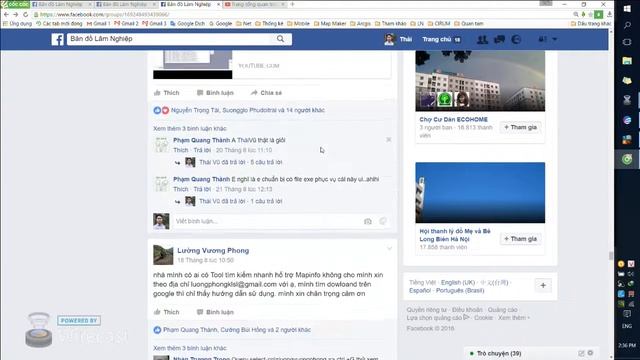This screenshot has width=640, height=360.
Task: Click Lường Vương Phong avatar thumbnail
Action: (x=163, y=255)
